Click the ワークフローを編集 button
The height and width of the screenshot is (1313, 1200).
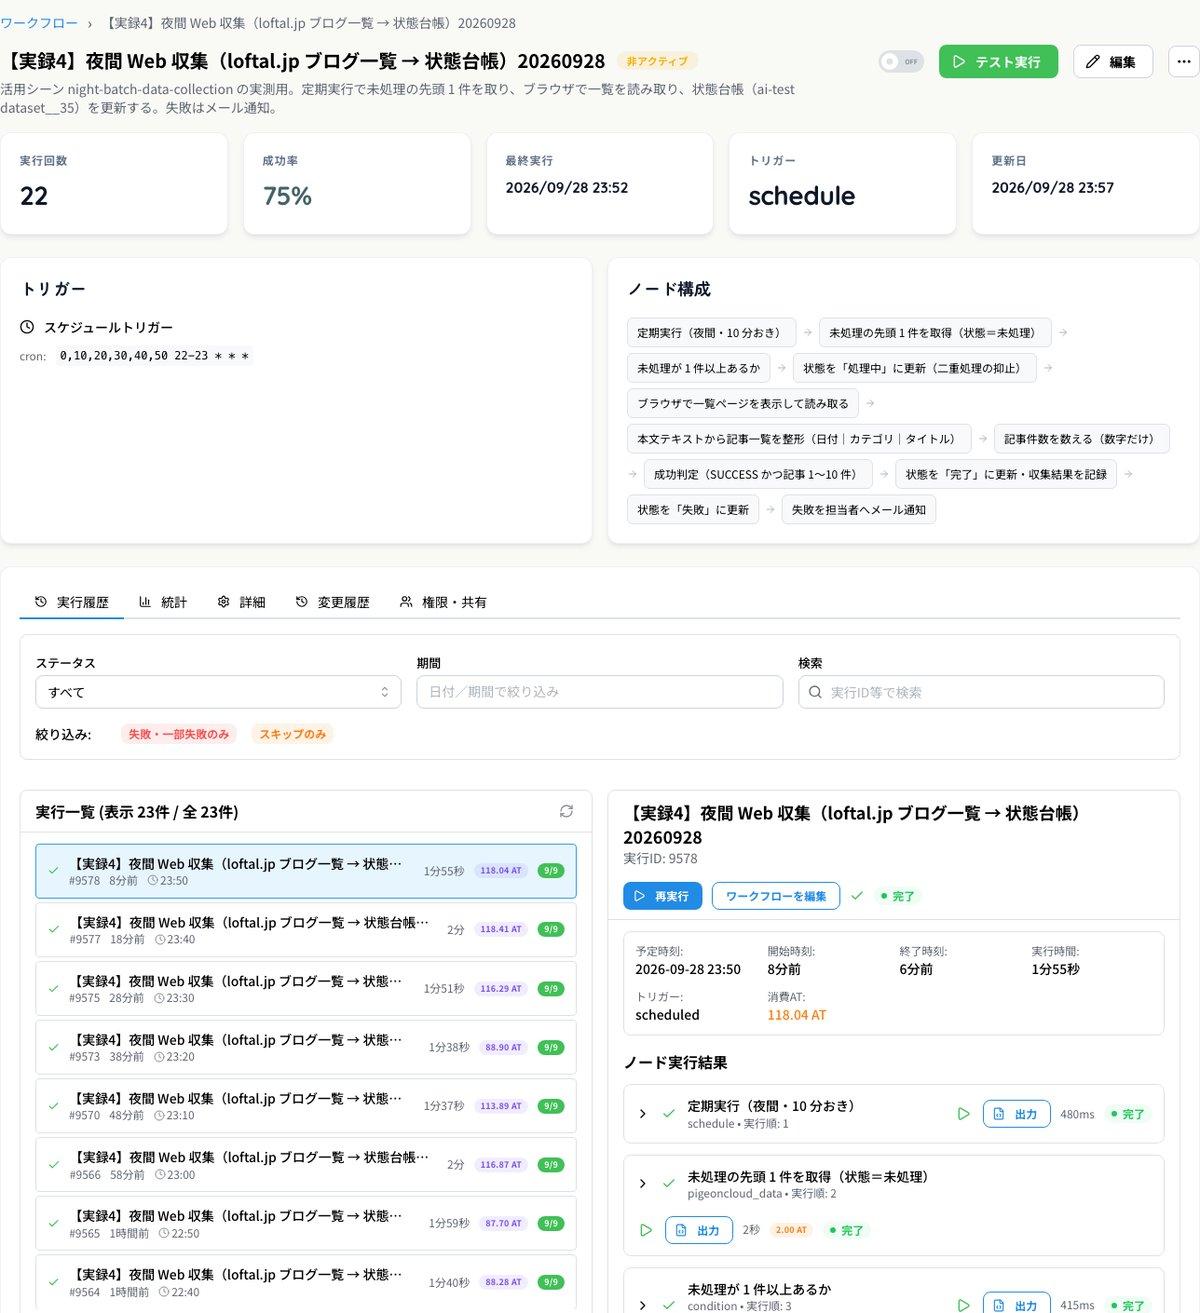(x=776, y=896)
